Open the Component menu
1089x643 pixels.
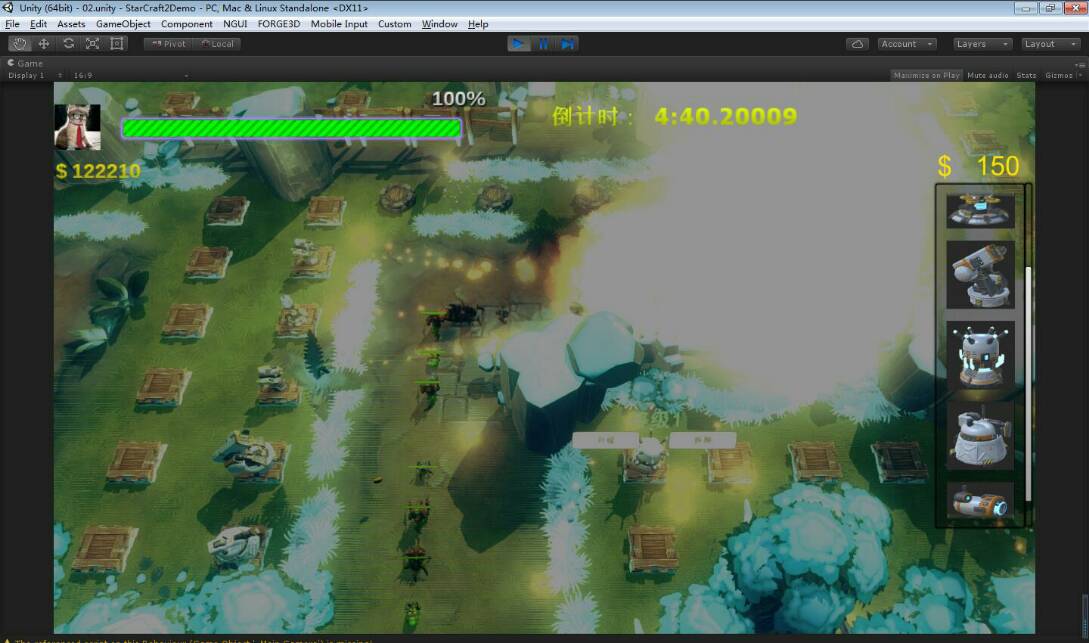click(187, 24)
